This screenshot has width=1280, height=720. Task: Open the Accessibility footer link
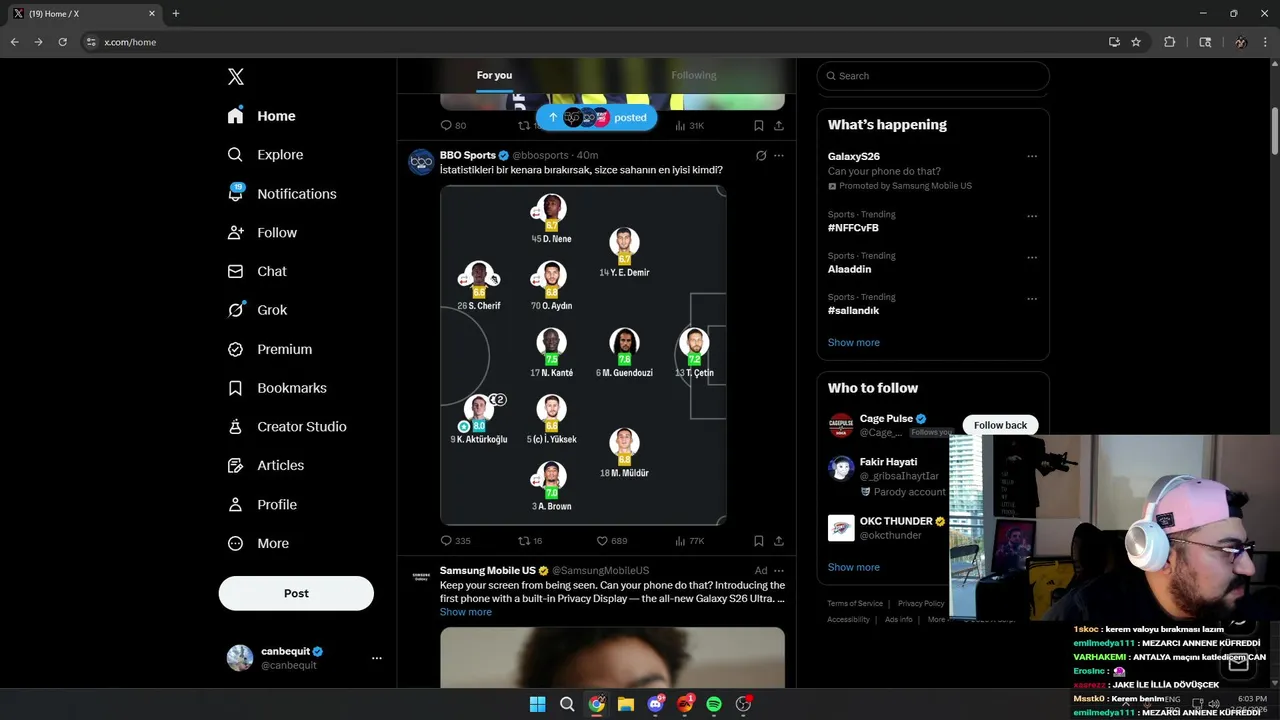pos(848,620)
